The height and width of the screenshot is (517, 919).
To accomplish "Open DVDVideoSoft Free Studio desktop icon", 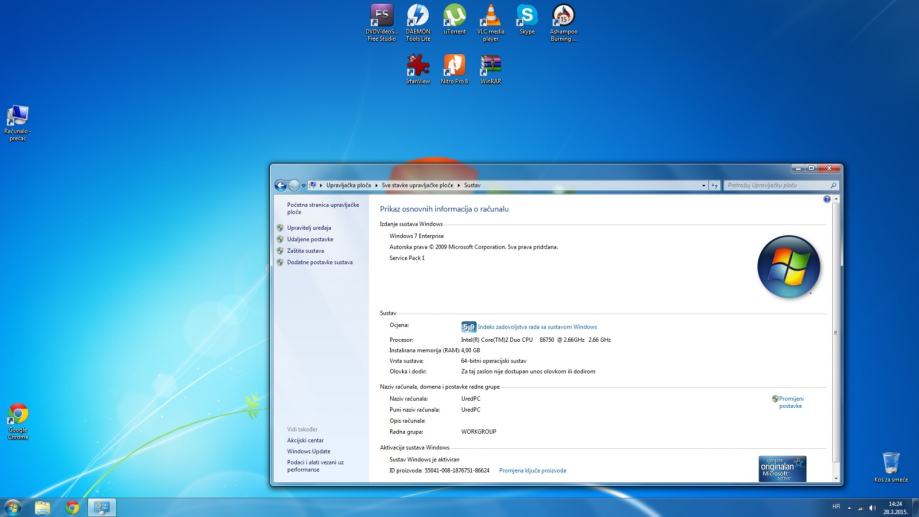I will (x=381, y=17).
